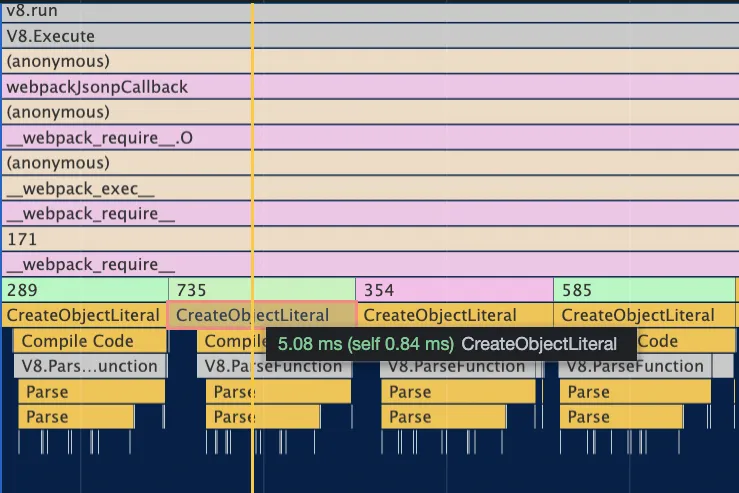Click CreateObjectLiteral under block 585
This screenshot has width=739, height=493.
click(644, 315)
